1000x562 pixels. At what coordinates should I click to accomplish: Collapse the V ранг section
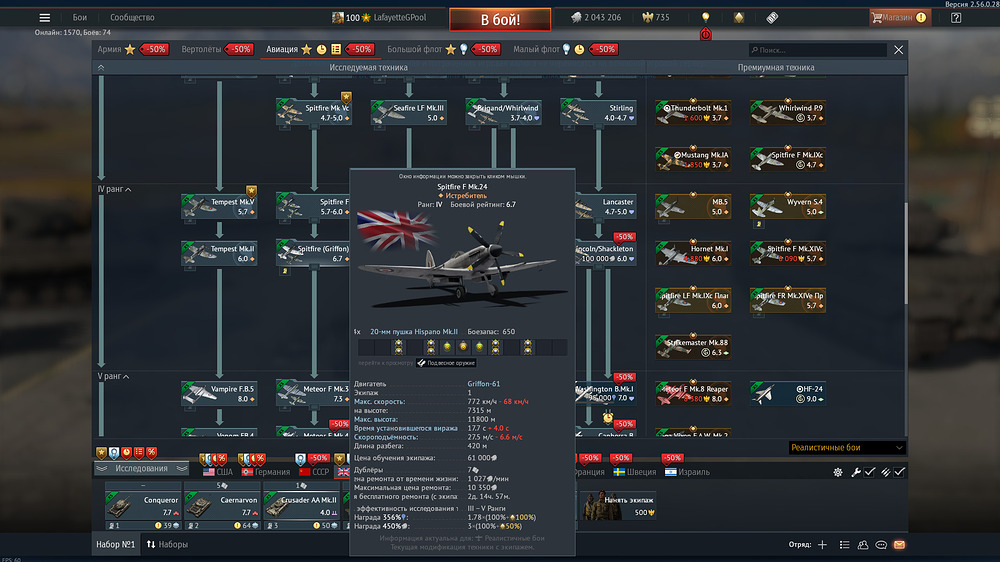pos(114,376)
